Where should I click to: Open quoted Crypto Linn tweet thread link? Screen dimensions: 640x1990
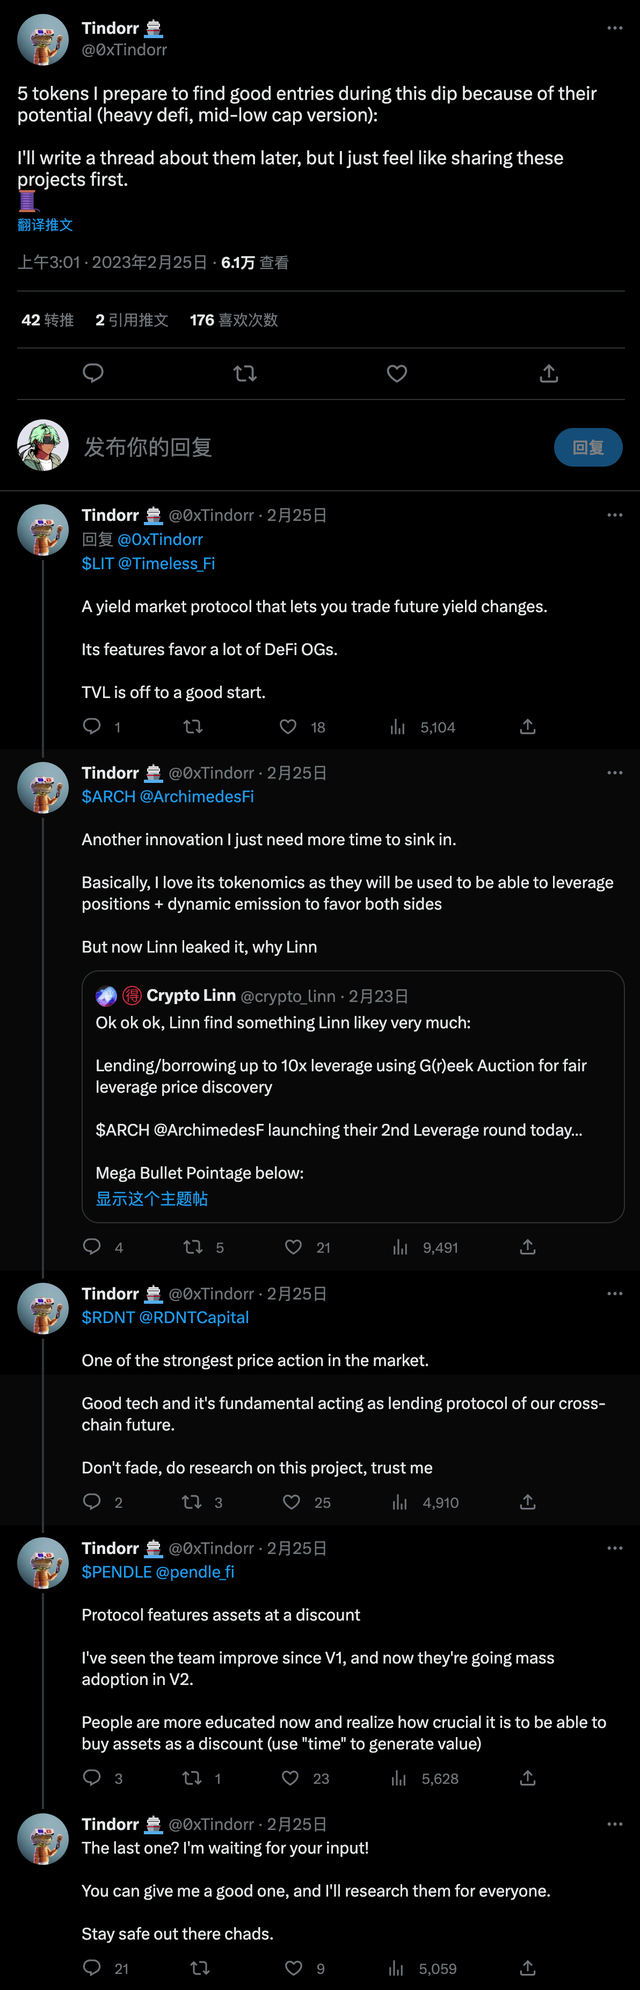(x=152, y=1198)
